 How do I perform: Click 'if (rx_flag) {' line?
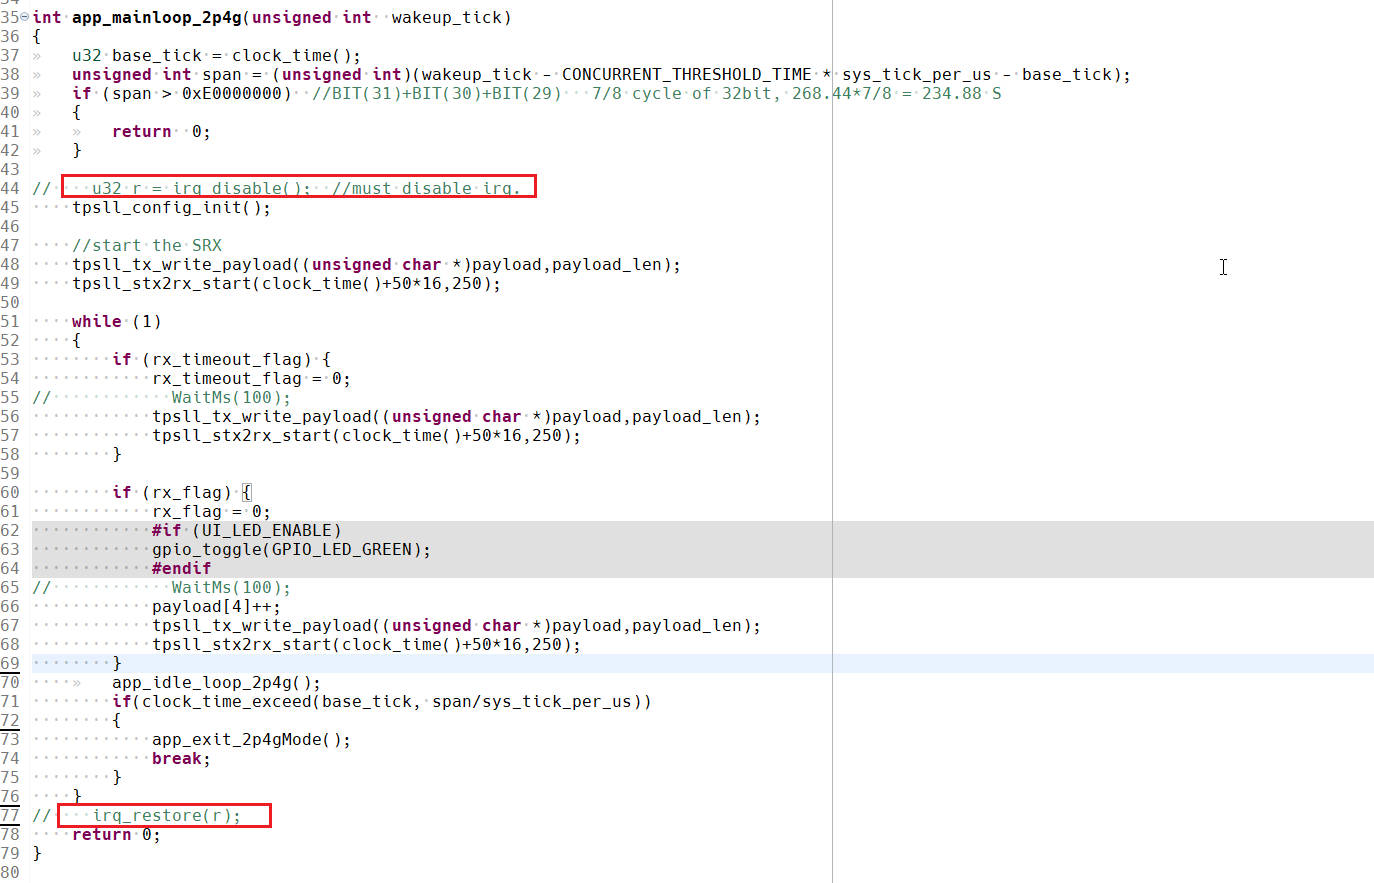[181, 493]
